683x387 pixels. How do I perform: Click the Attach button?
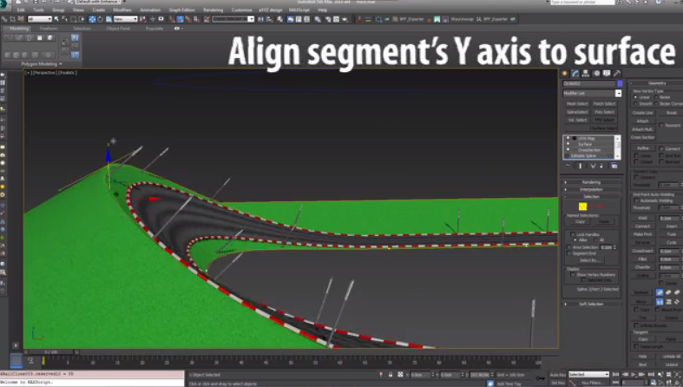coord(642,121)
